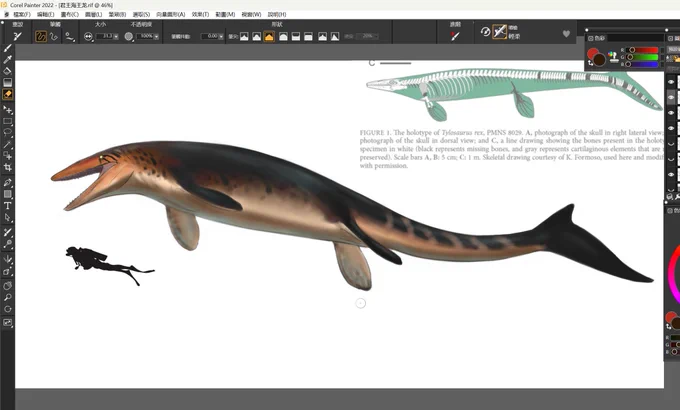Screen dimensions: 680x410
Task: Open the ninth menu (M)
Action: tap(226, 14)
